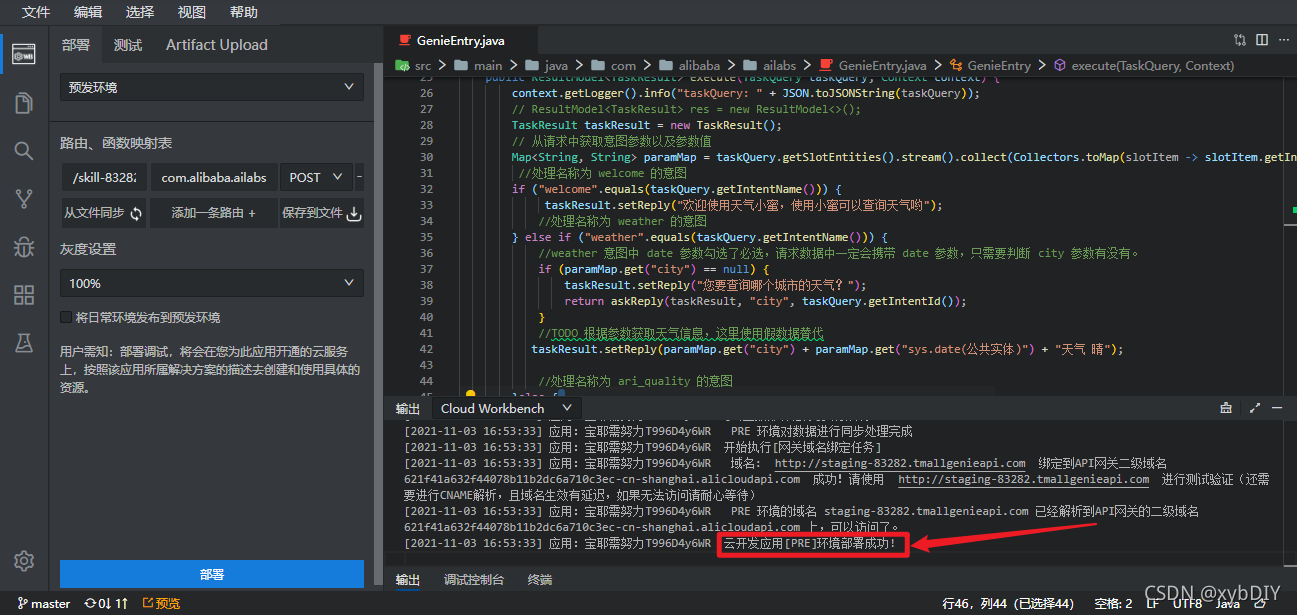This screenshot has height=615, width=1297.
Task: Open the Search sidebar icon
Action: [24, 151]
